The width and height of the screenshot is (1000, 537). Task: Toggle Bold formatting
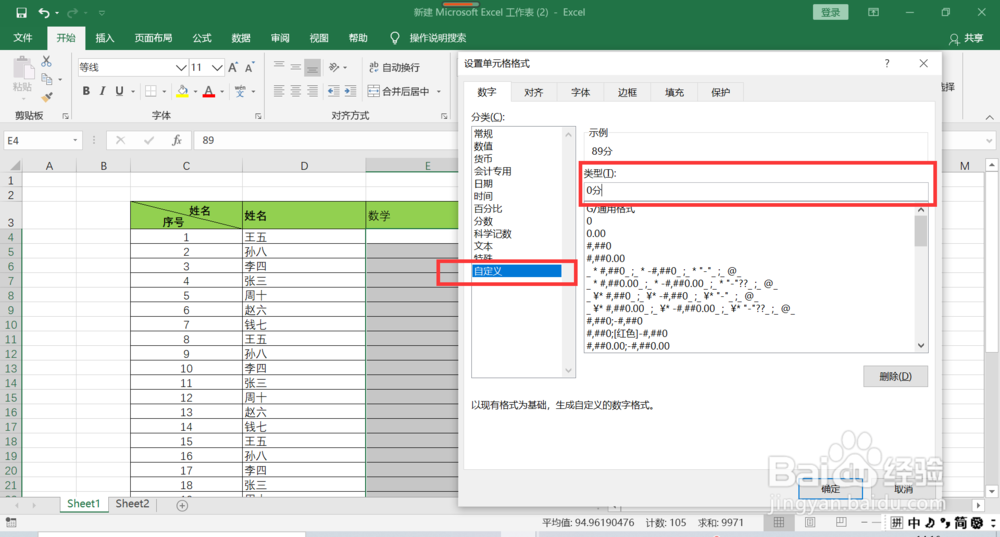pos(86,91)
